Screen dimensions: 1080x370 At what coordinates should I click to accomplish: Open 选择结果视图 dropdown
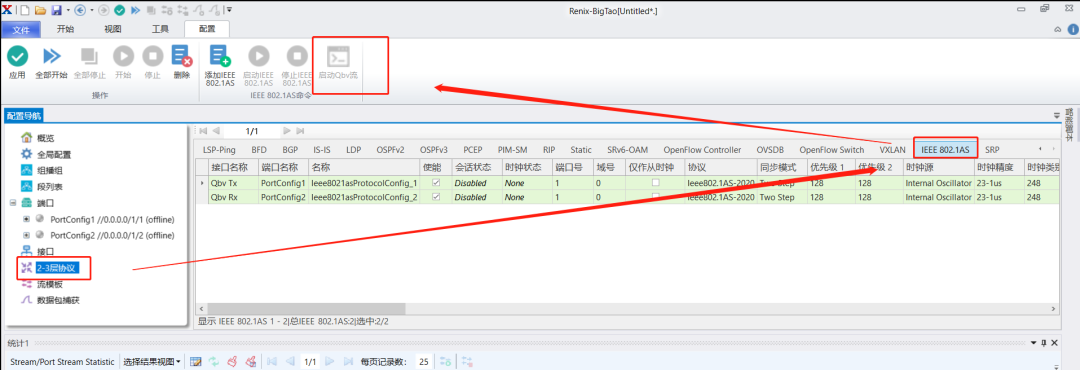point(152,361)
